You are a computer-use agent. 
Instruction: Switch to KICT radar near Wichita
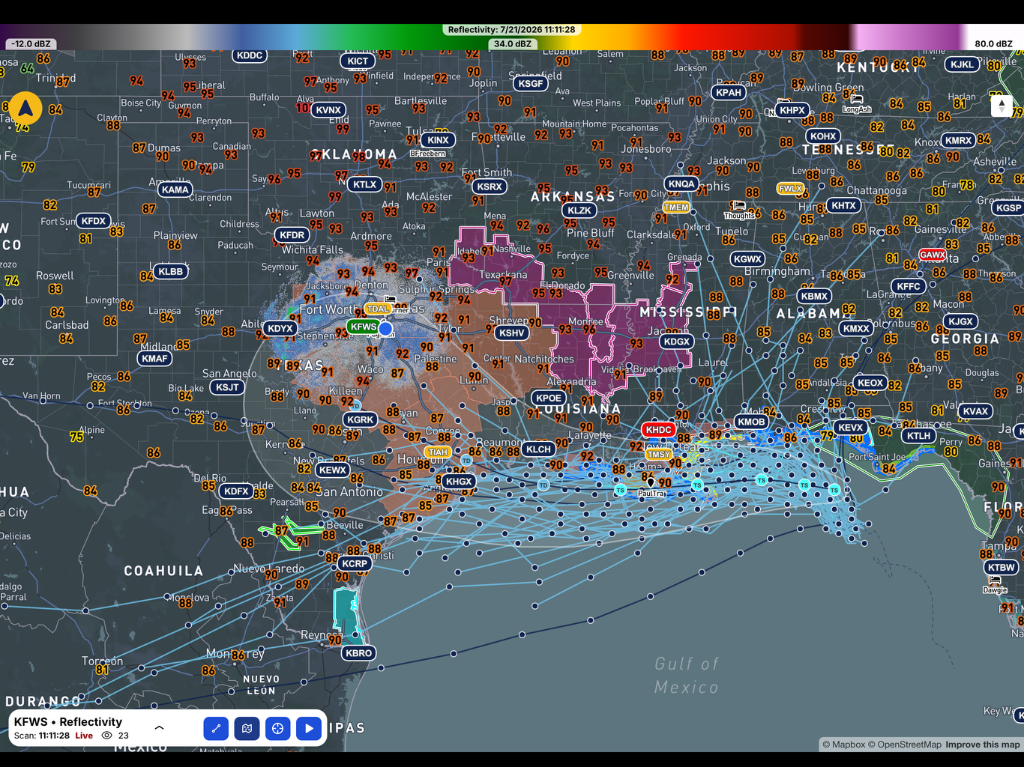pyautogui.click(x=357, y=61)
